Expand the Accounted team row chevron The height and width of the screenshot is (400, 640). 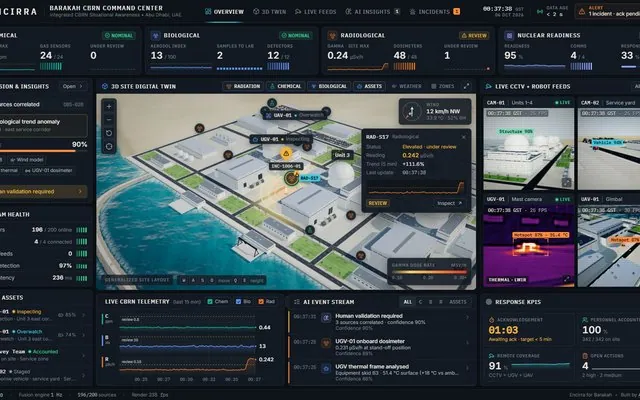point(83,355)
